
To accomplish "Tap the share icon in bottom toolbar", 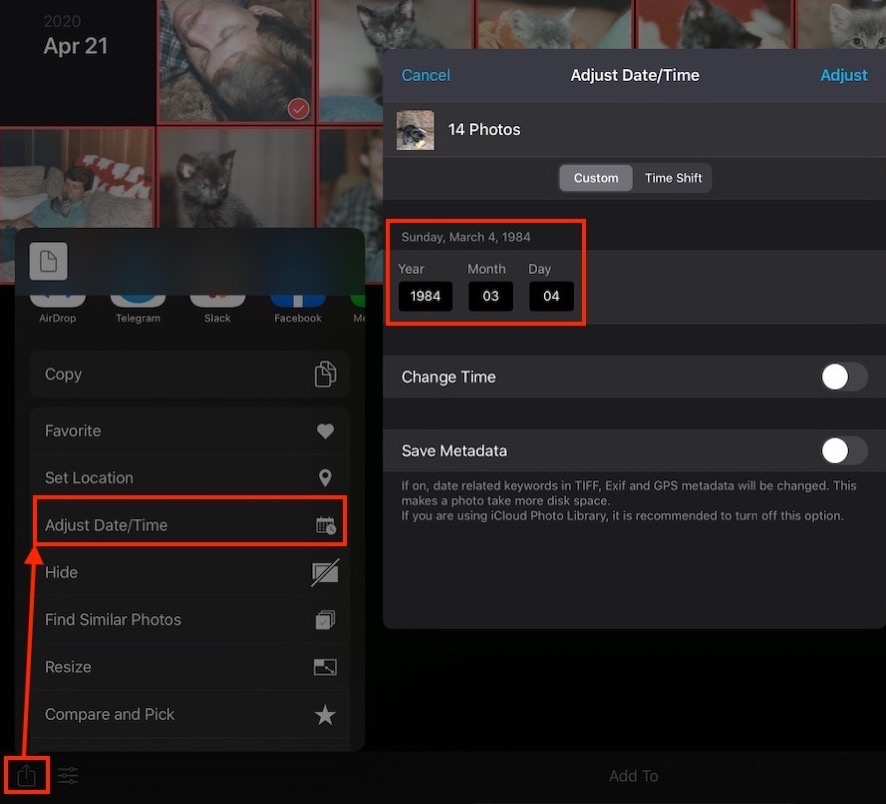I will pos(27,776).
